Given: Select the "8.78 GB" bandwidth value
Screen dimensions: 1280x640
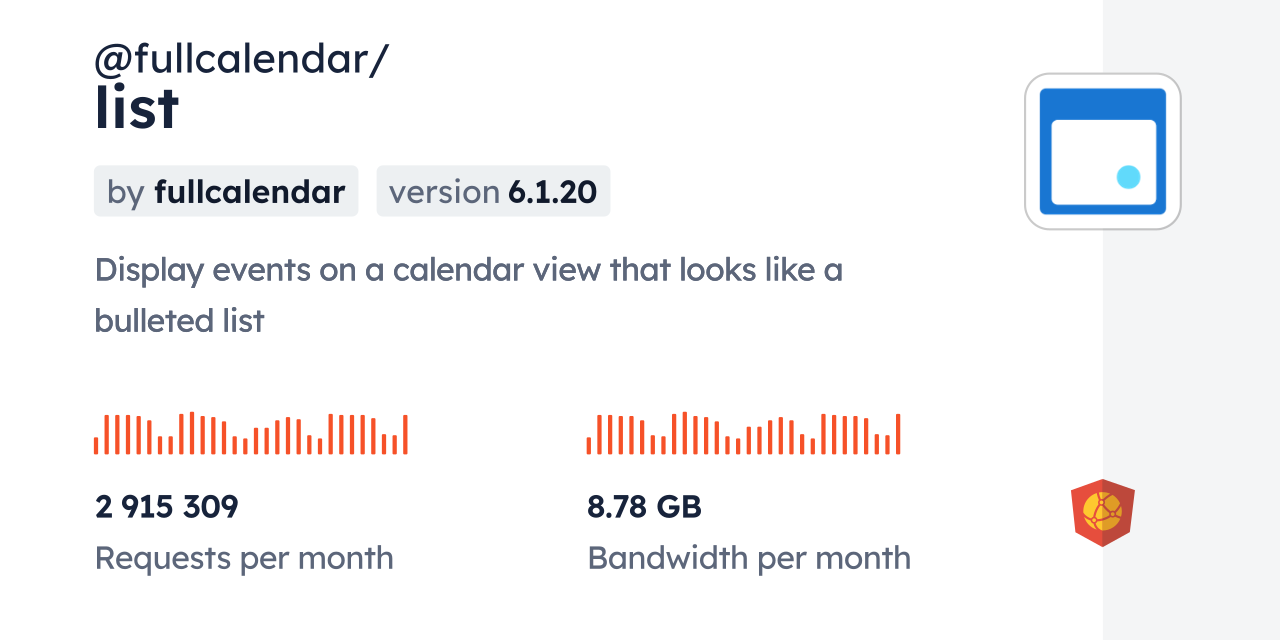Looking at the screenshot, I should pos(645,507).
